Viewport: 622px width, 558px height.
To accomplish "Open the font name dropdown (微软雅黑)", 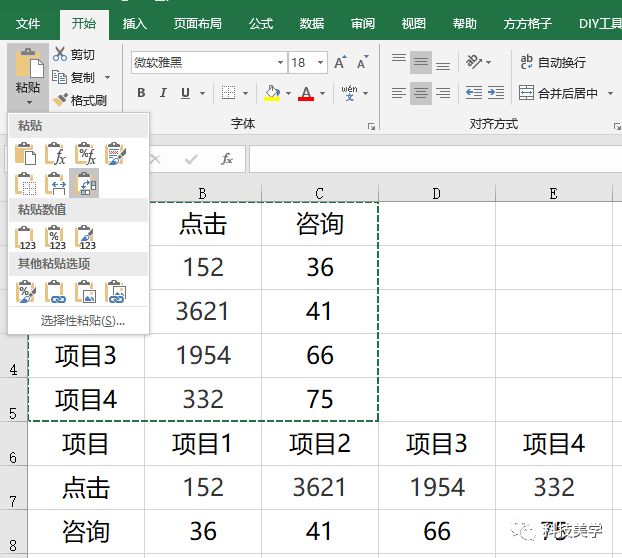I will tap(280, 63).
